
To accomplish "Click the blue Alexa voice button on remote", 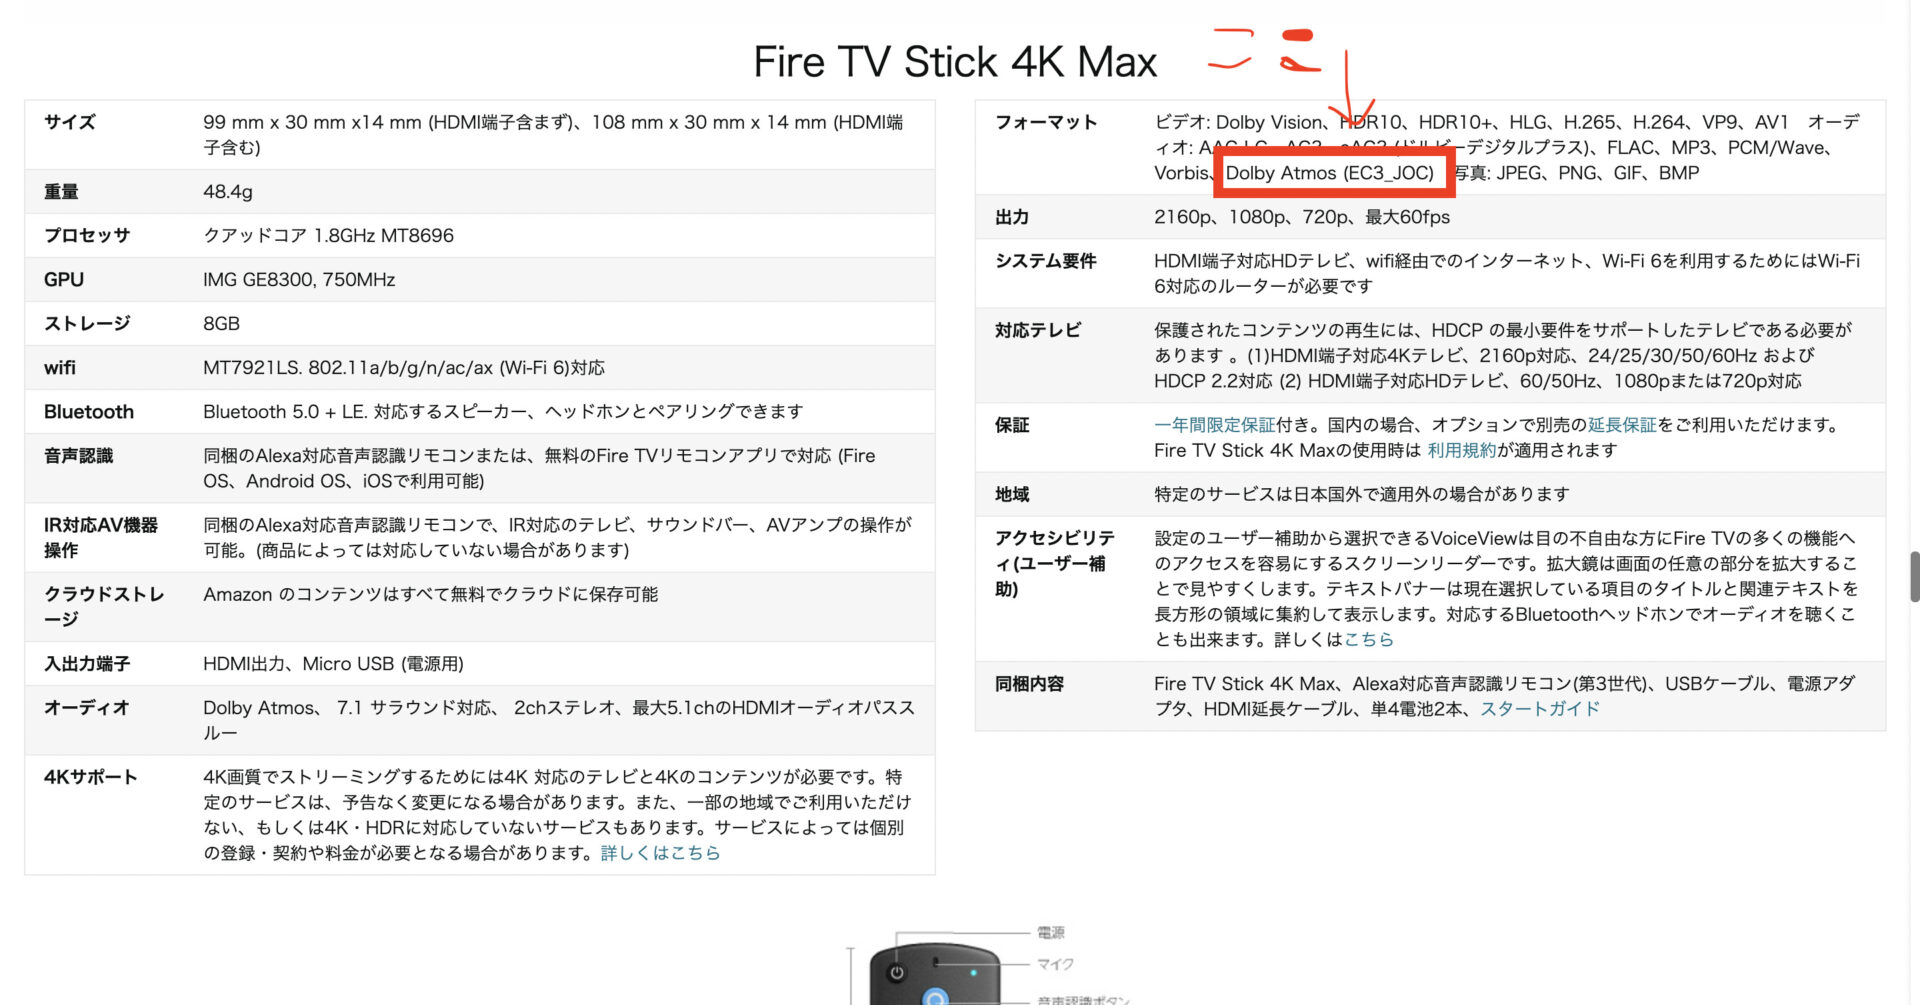I will coord(934,998).
